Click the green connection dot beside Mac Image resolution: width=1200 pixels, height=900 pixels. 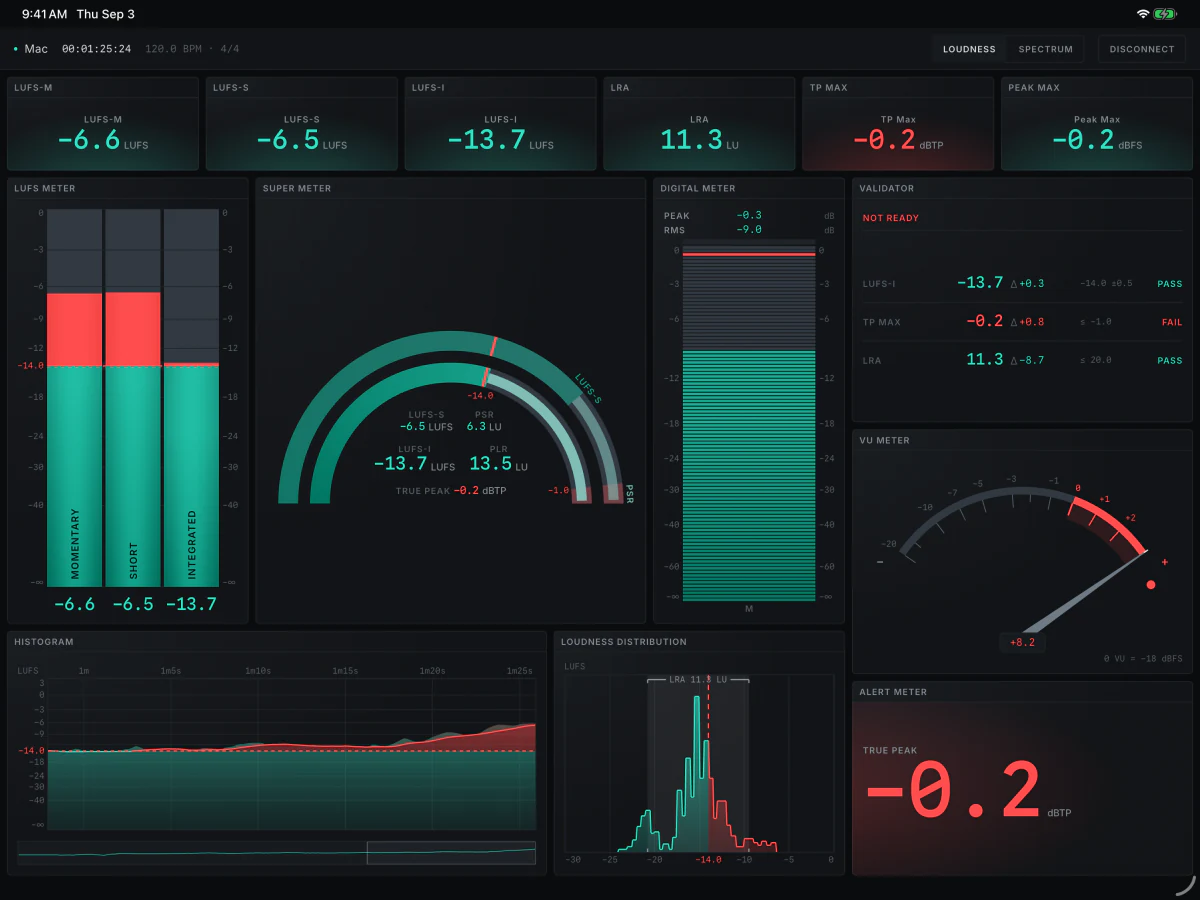tap(16, 49)
